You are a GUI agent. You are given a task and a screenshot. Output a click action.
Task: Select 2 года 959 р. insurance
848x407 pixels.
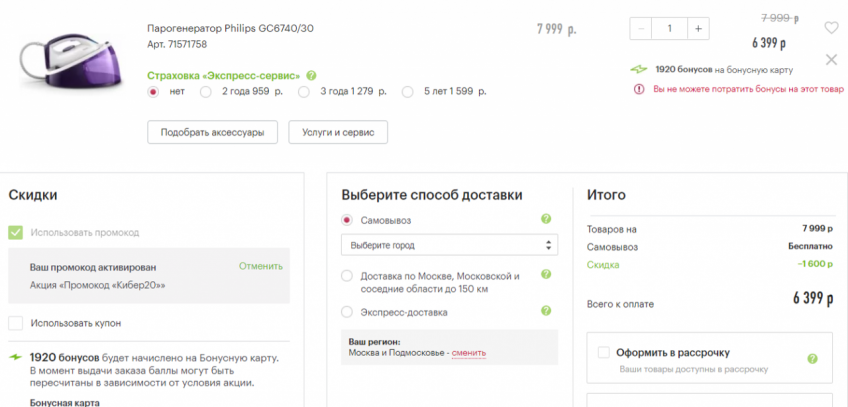[x=206, y=92]
